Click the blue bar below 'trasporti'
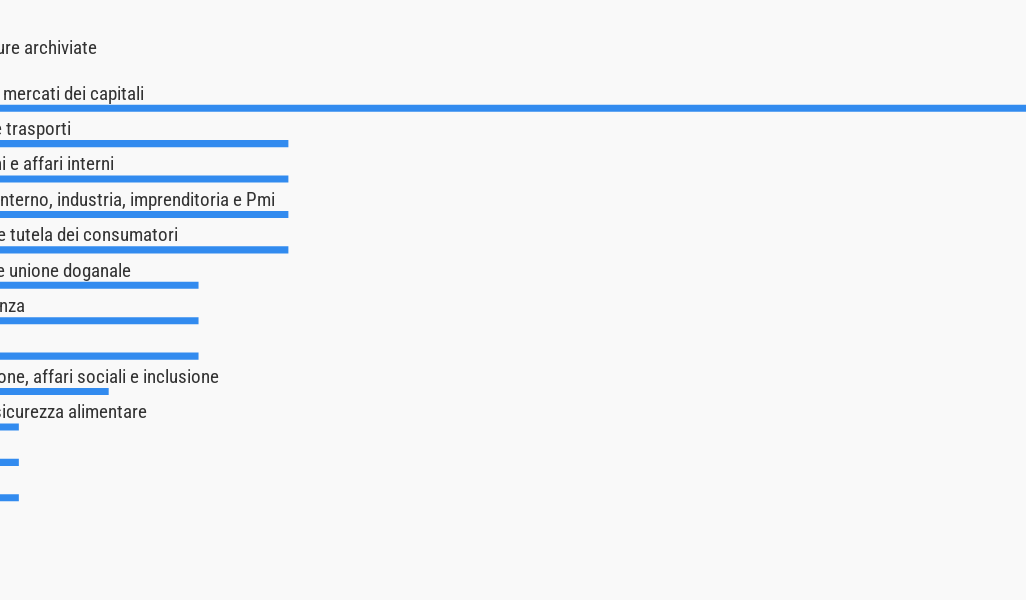The image size is (1026, 600). click(144, 144)
